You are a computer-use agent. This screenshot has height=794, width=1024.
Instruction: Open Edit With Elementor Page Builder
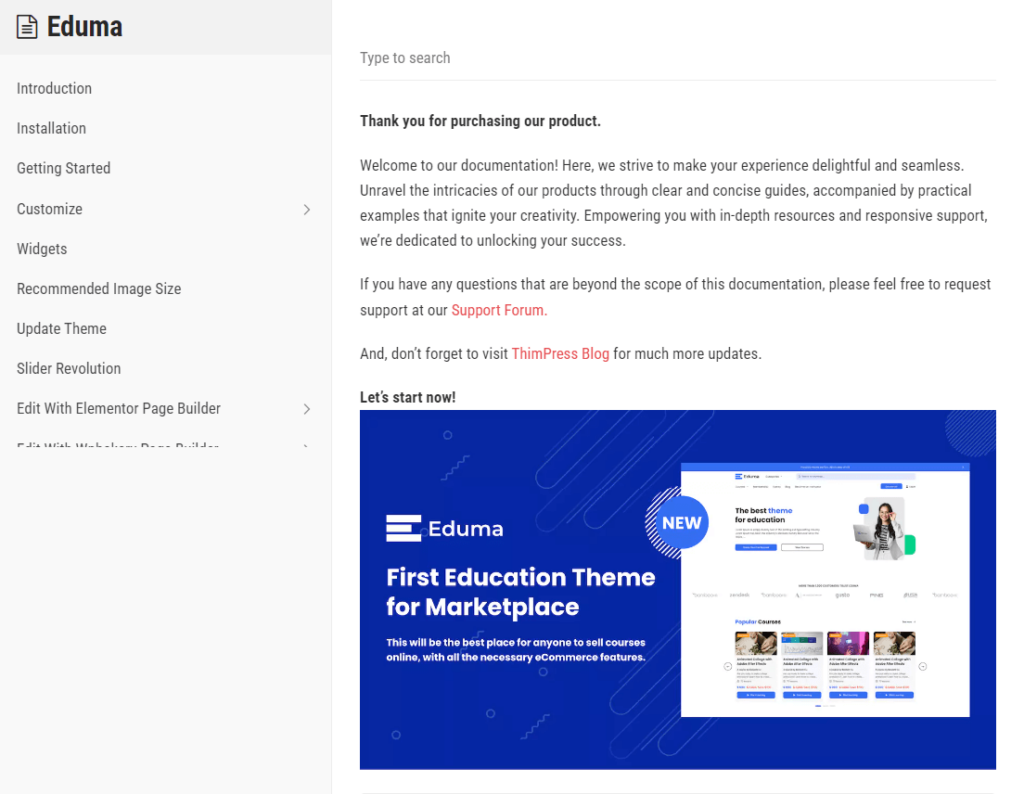click(x=118, y=408)
